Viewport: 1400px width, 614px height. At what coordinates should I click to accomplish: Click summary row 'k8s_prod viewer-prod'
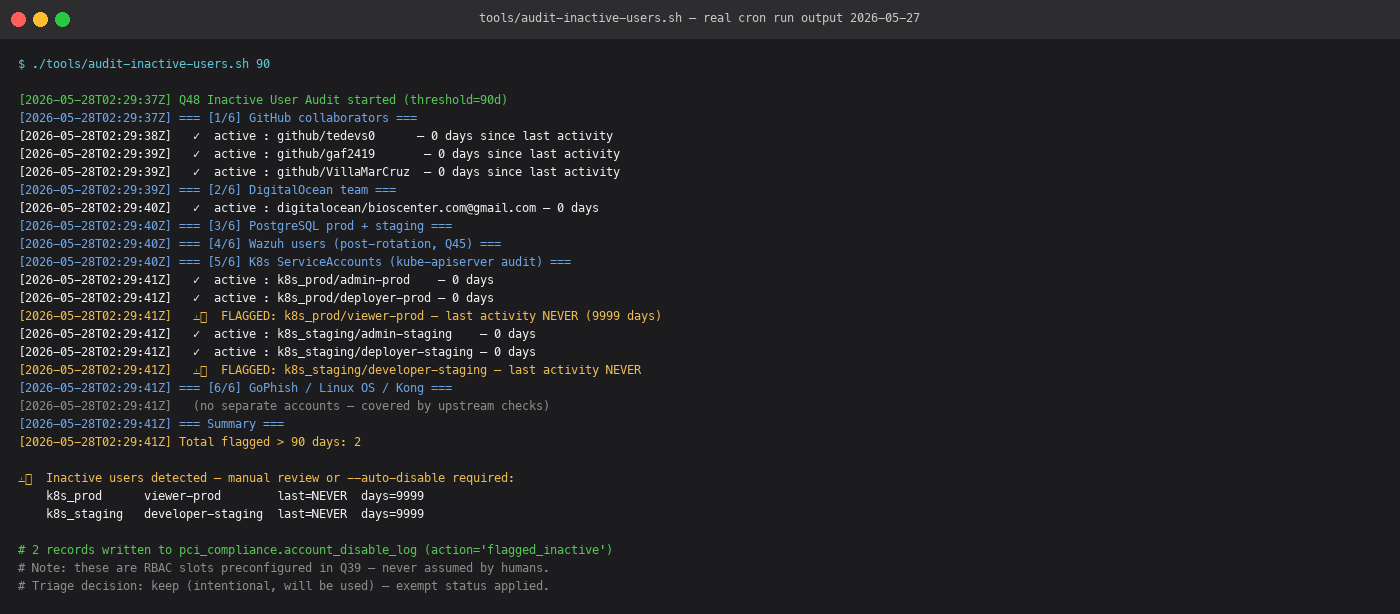coord(235,496)
